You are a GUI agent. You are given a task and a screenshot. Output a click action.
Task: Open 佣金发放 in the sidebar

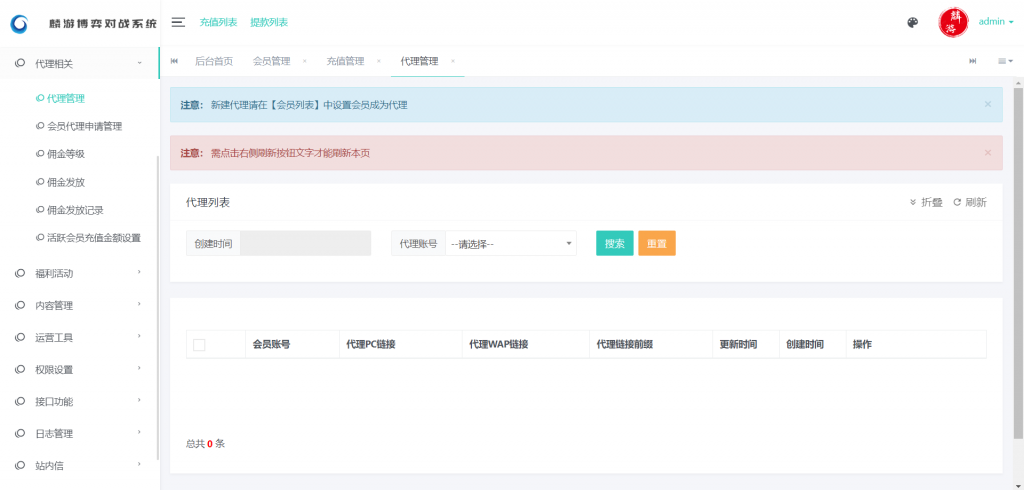click(x=66, y=182)
